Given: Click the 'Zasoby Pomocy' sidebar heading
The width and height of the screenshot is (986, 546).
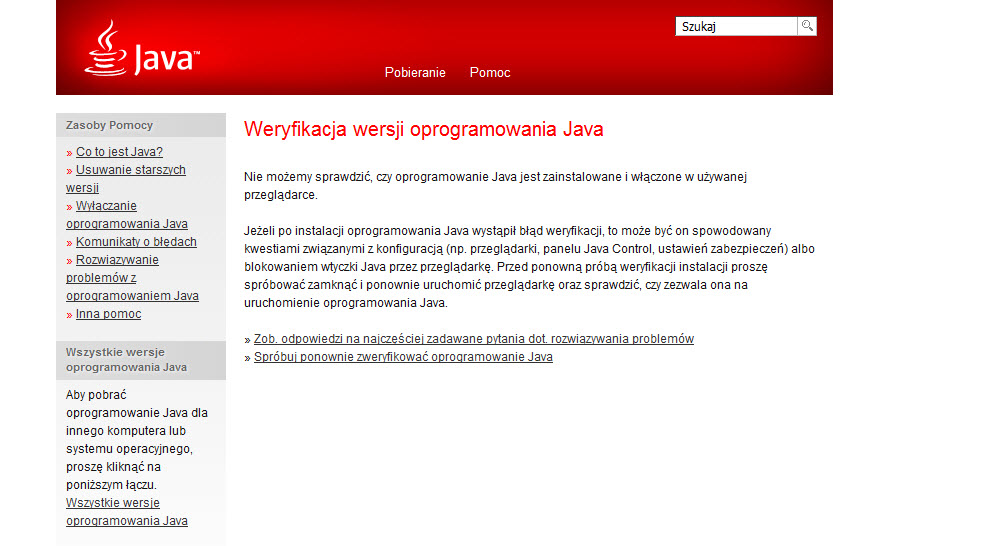Looking at the screenshot, I should (109, 125).
